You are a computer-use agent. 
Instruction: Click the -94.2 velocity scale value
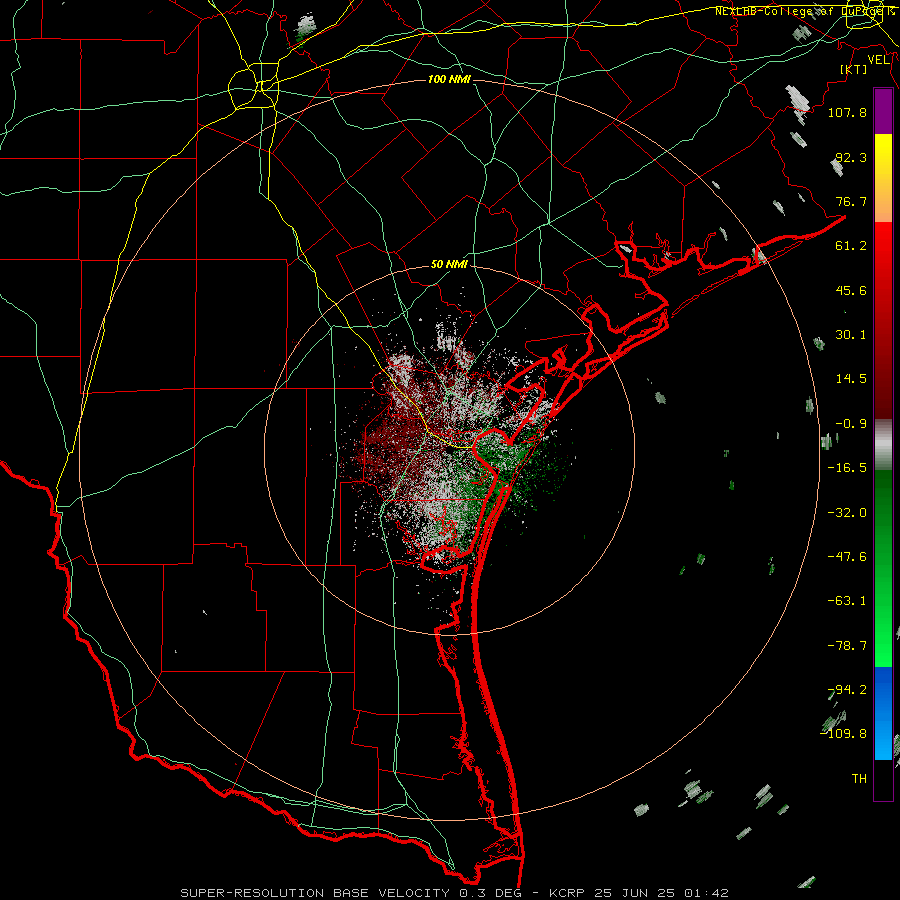847,690
